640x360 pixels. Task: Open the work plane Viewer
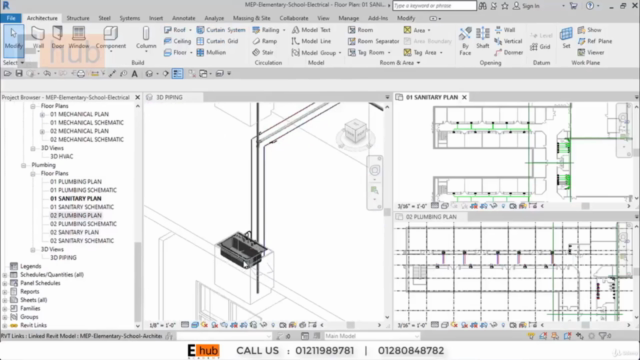click(x=591, y=52)
